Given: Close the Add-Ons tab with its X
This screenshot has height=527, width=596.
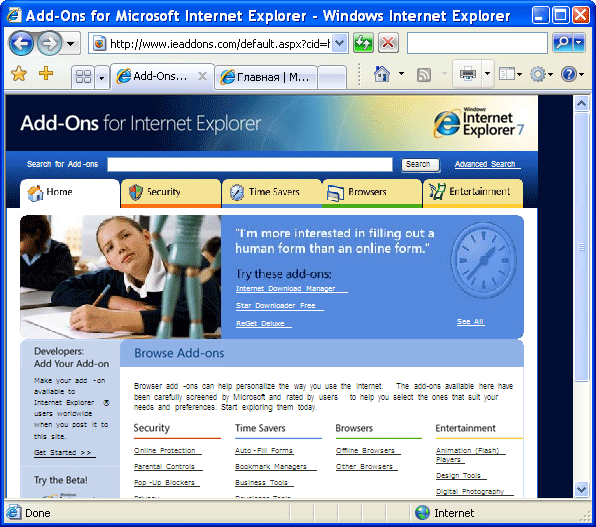Looking at the screenshot, I should (203, 76).
